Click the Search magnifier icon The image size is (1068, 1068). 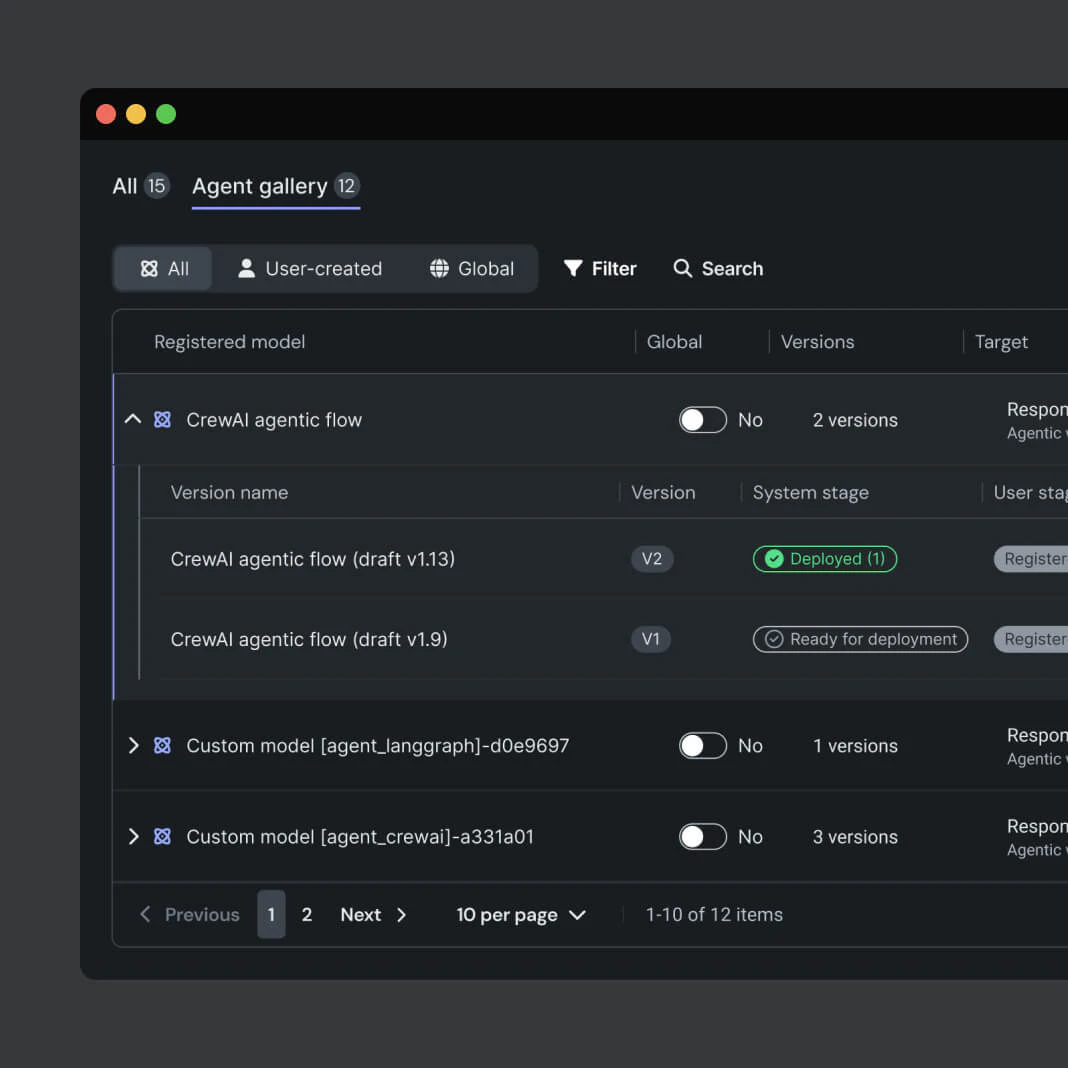point(683,268)
